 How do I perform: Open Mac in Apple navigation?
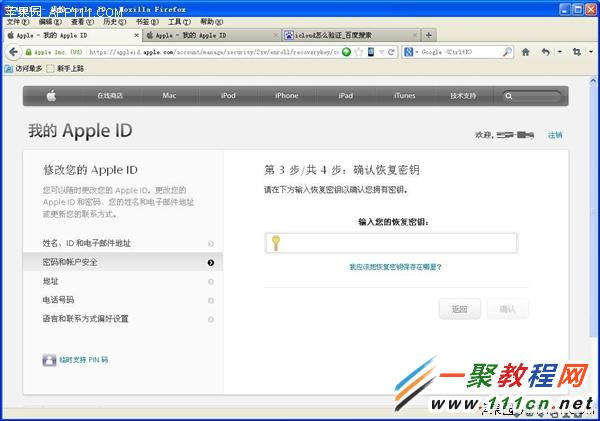[169, 95]
